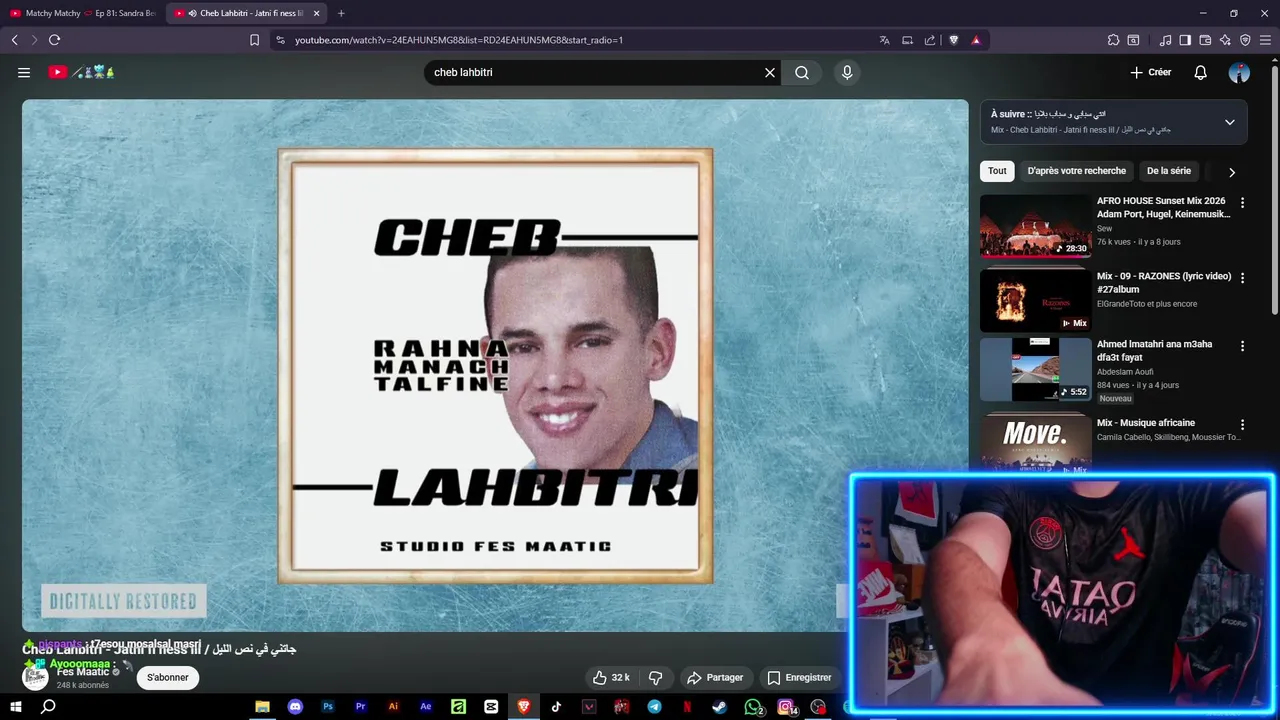Screen dimensions: 1280x720
Task: Show more filter chips with arrow
Action: [x=1232, y=172]
